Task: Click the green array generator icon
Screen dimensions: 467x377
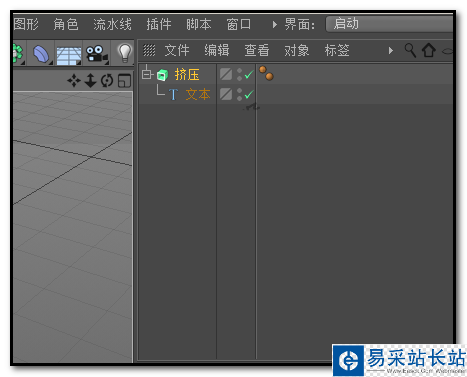Action: (19, 53)
